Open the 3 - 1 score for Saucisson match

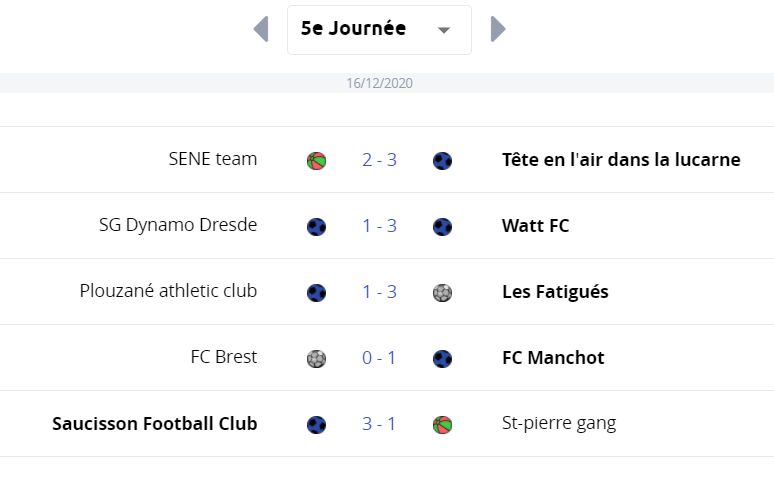[x=379, y=424]
